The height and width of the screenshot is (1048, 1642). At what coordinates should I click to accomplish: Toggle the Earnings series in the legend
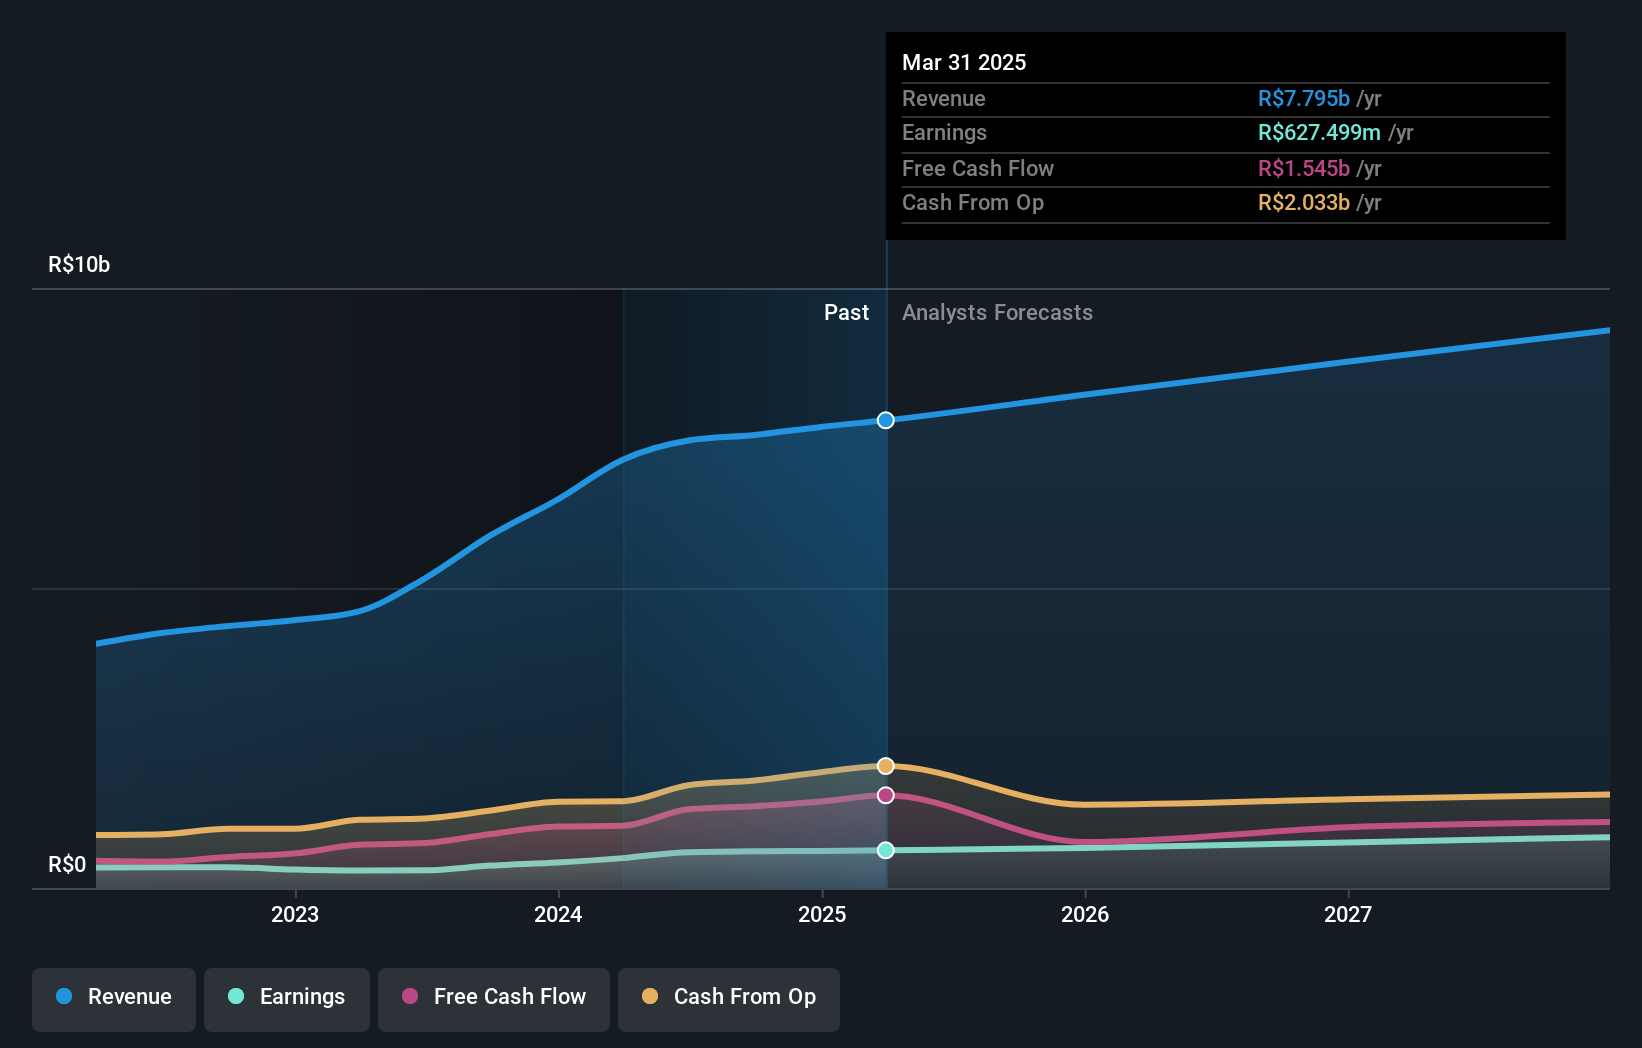tap(287, 999)
